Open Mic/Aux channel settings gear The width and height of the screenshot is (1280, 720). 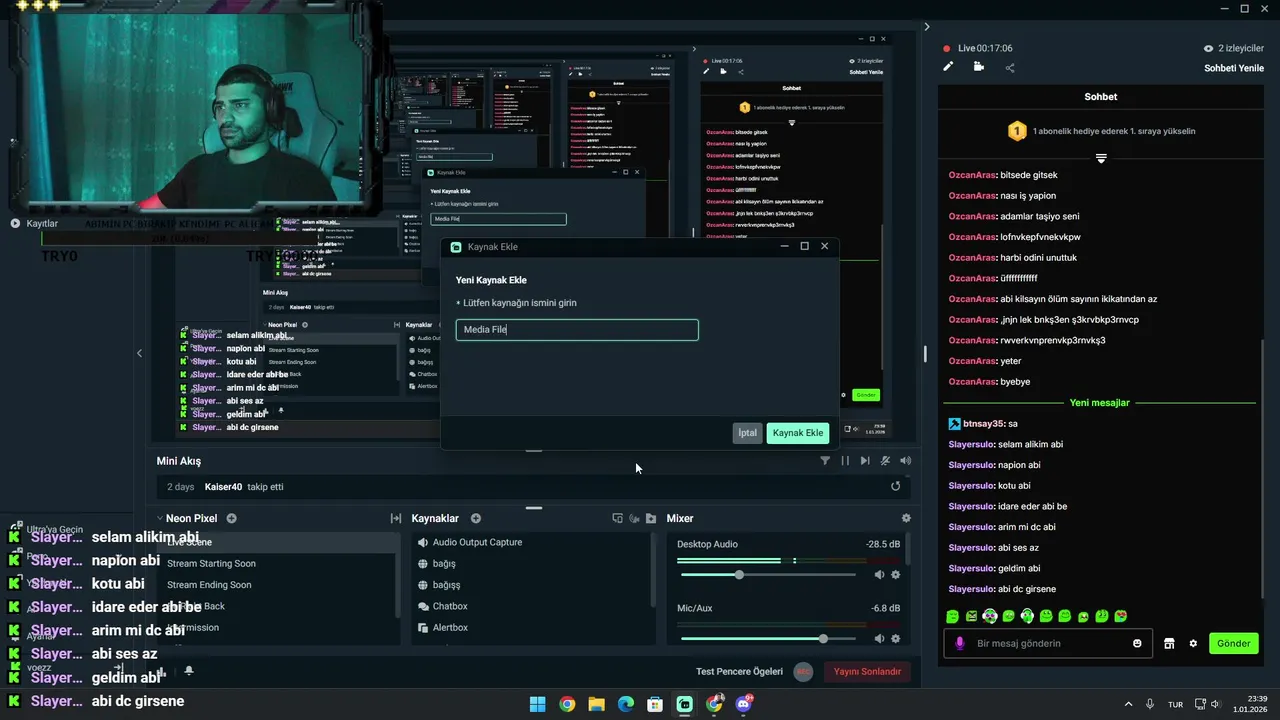click(x=895, y=639)
